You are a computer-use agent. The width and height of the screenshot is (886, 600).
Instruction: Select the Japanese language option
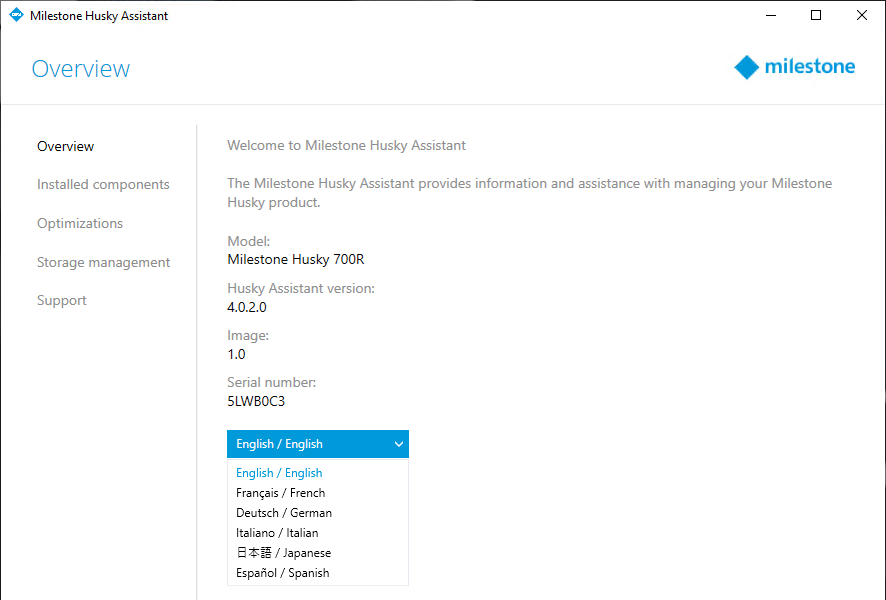pos(283,553)
